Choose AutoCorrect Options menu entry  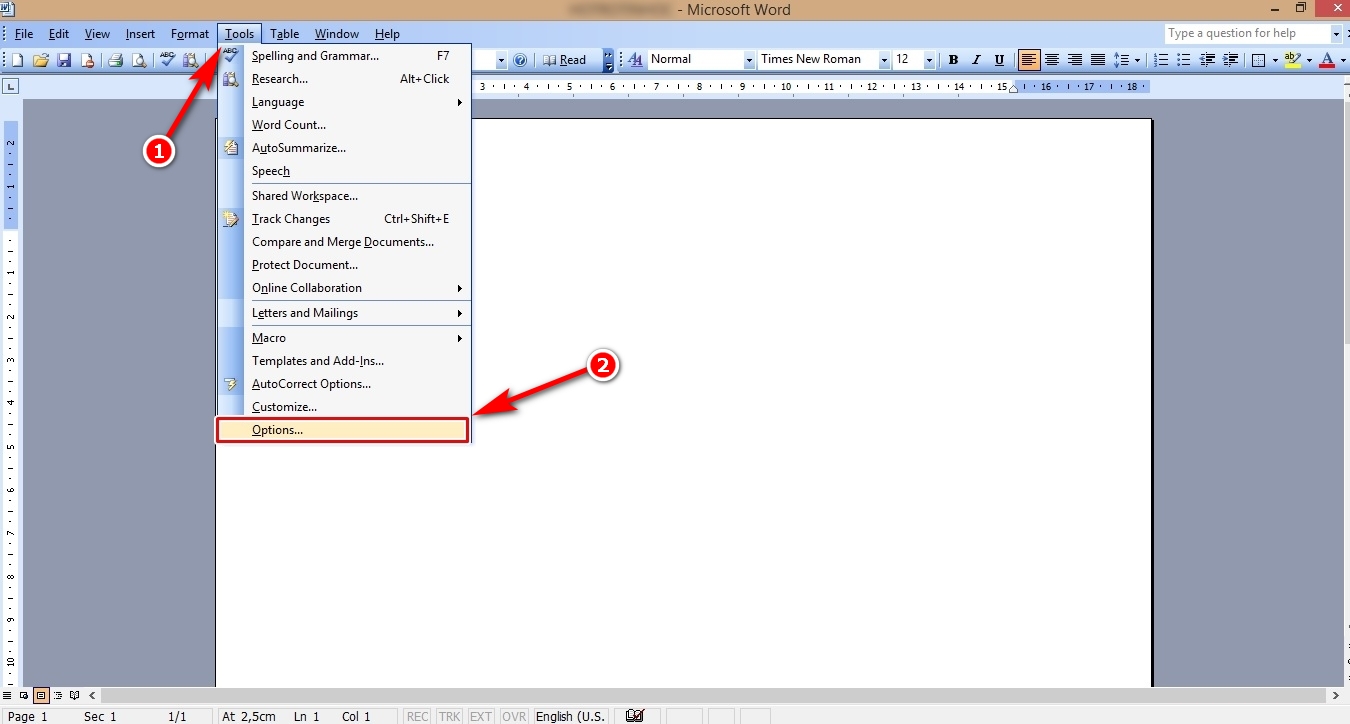pyautogui.click(x=345, y=384)
